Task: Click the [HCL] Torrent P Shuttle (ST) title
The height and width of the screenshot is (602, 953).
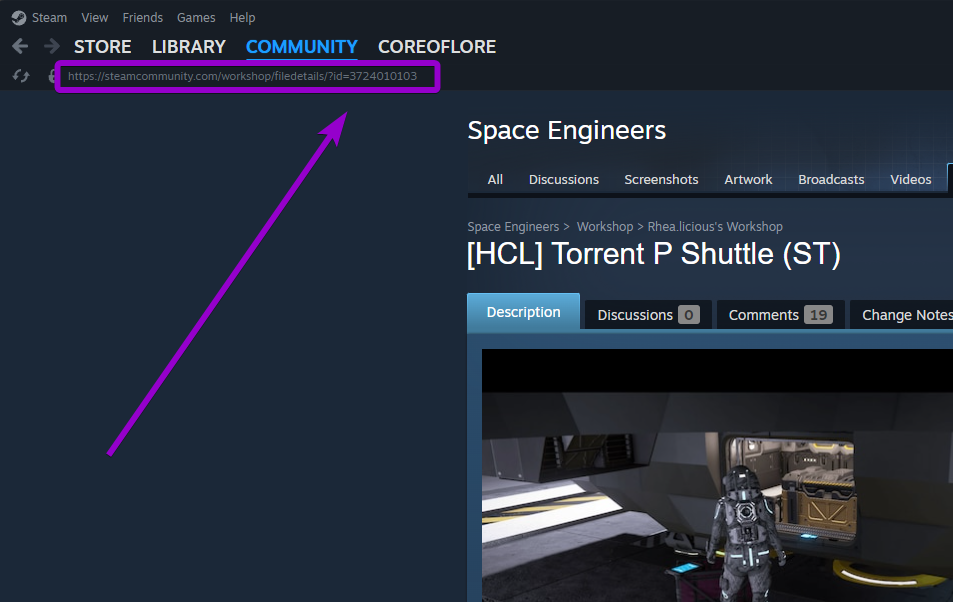Action: [x=653, y=254]
